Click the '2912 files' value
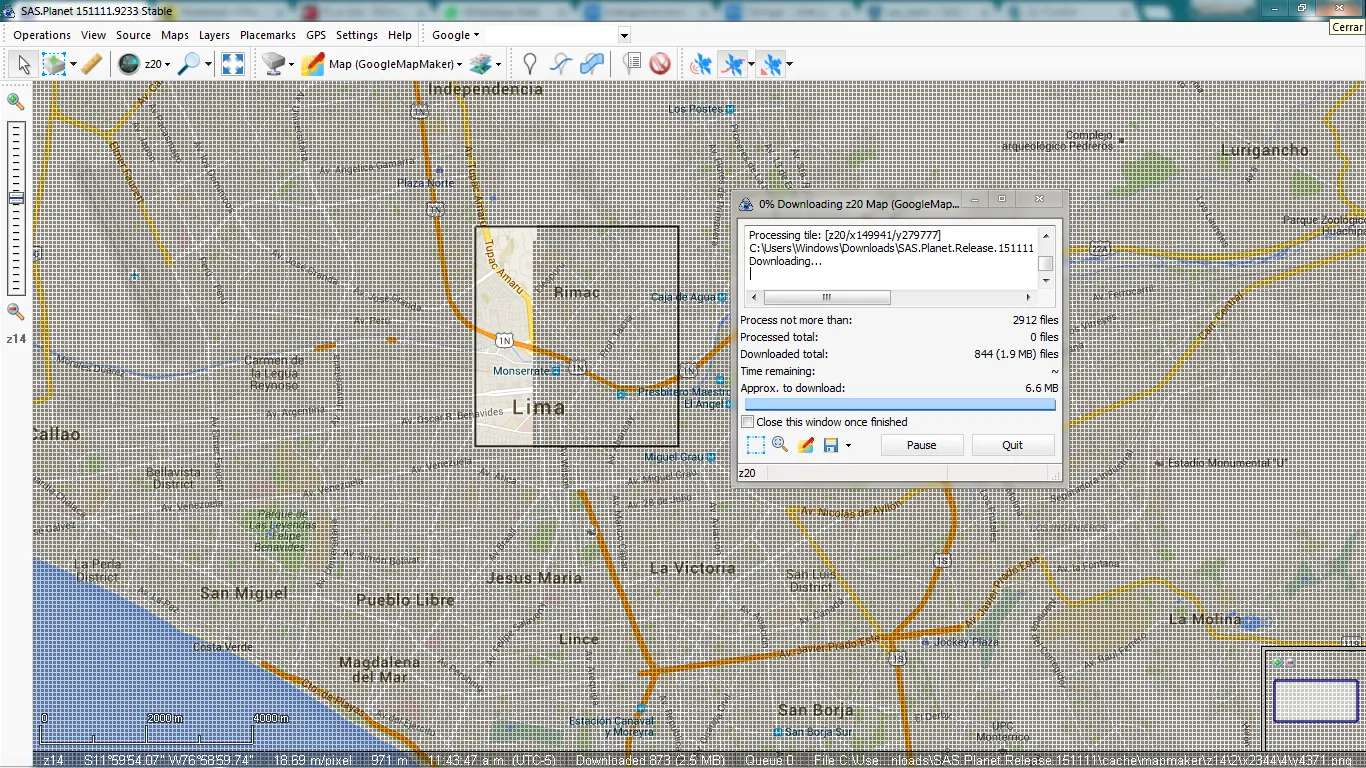The width and height of the screenshot is (1366, 768). point(1035,320)
